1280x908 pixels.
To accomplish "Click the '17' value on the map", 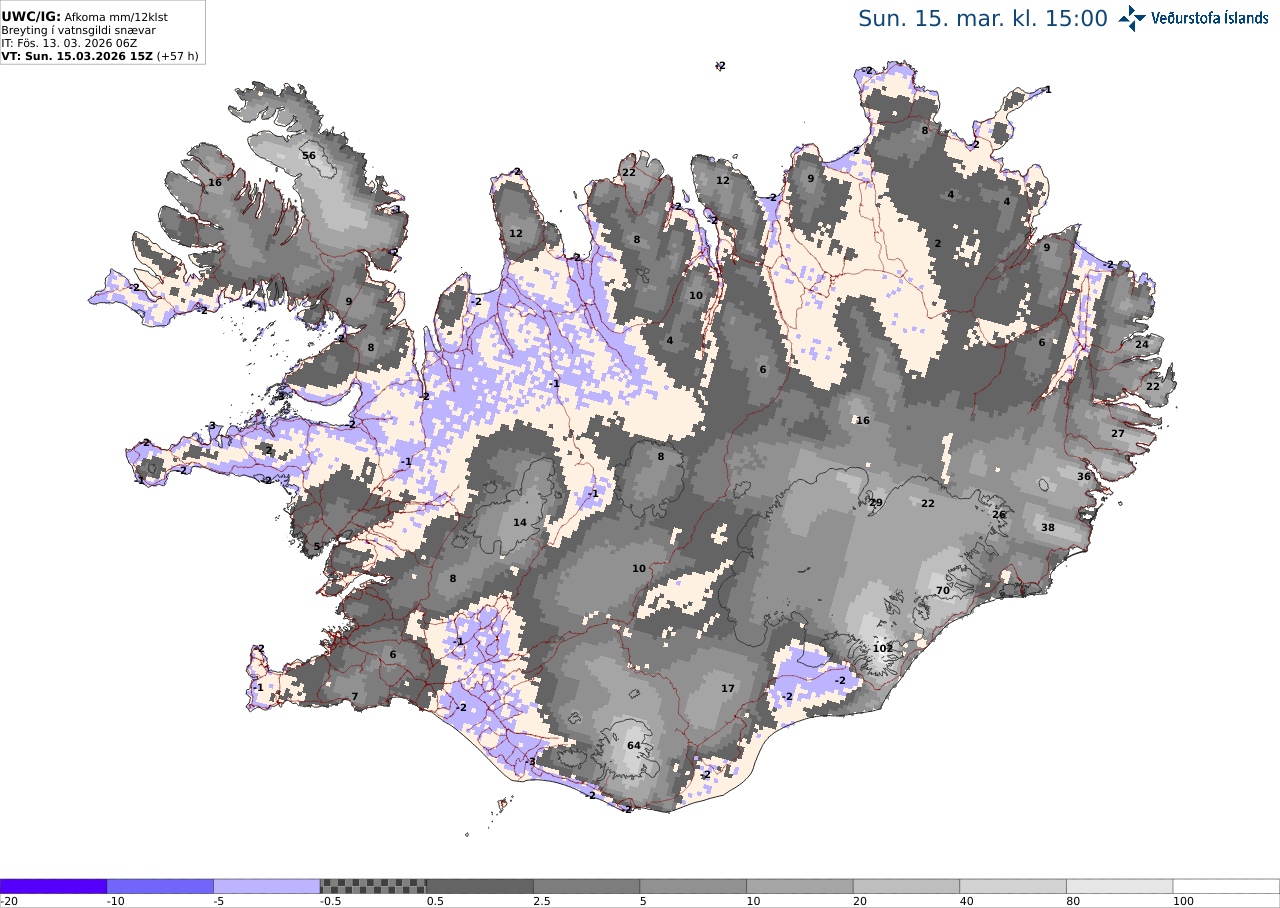I will tap(728, 689).
